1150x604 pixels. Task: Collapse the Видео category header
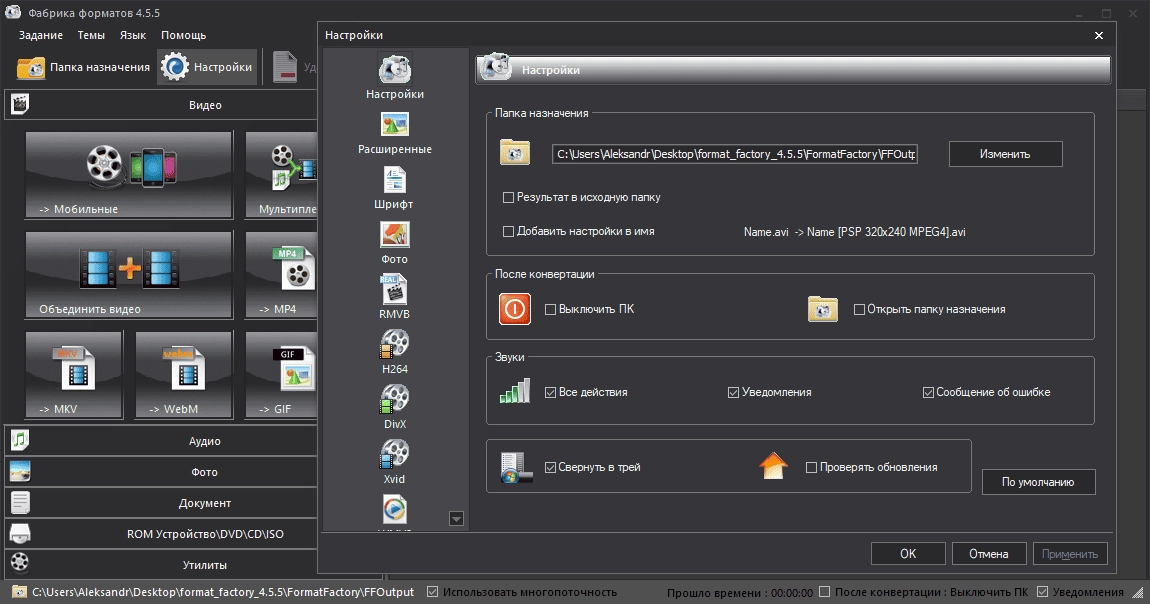point(161,105)
